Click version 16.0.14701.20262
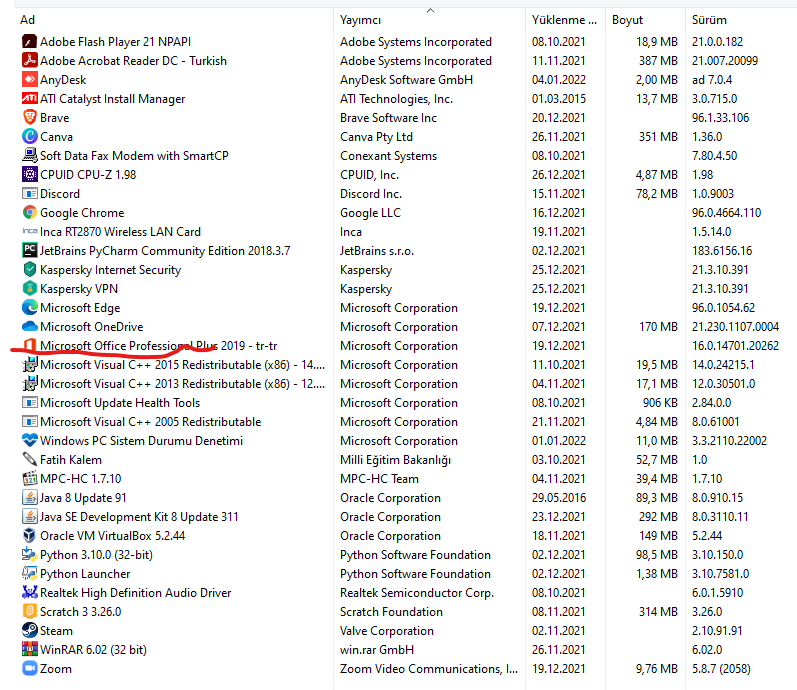 (x=735, y=346)
